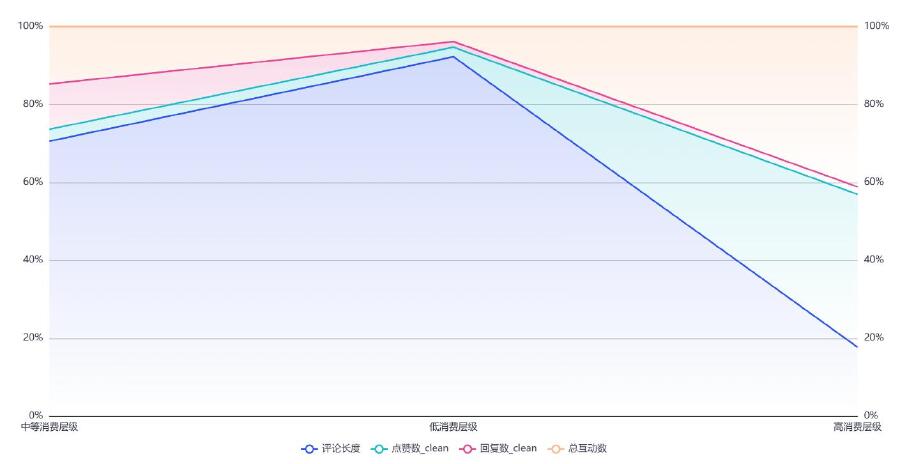
Task: Click the left axis 20% label
Action: (33, 338)
